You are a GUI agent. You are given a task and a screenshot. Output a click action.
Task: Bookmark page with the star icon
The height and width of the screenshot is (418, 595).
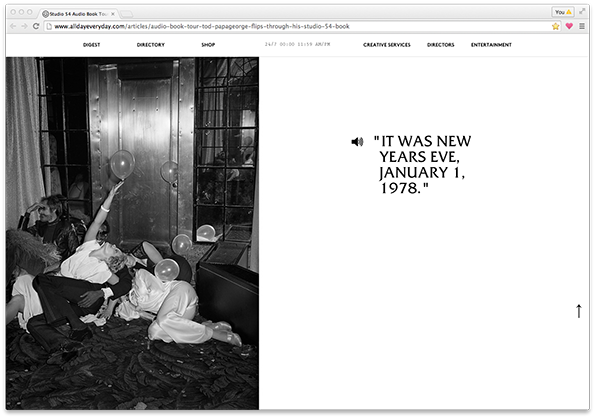point(556,26)
